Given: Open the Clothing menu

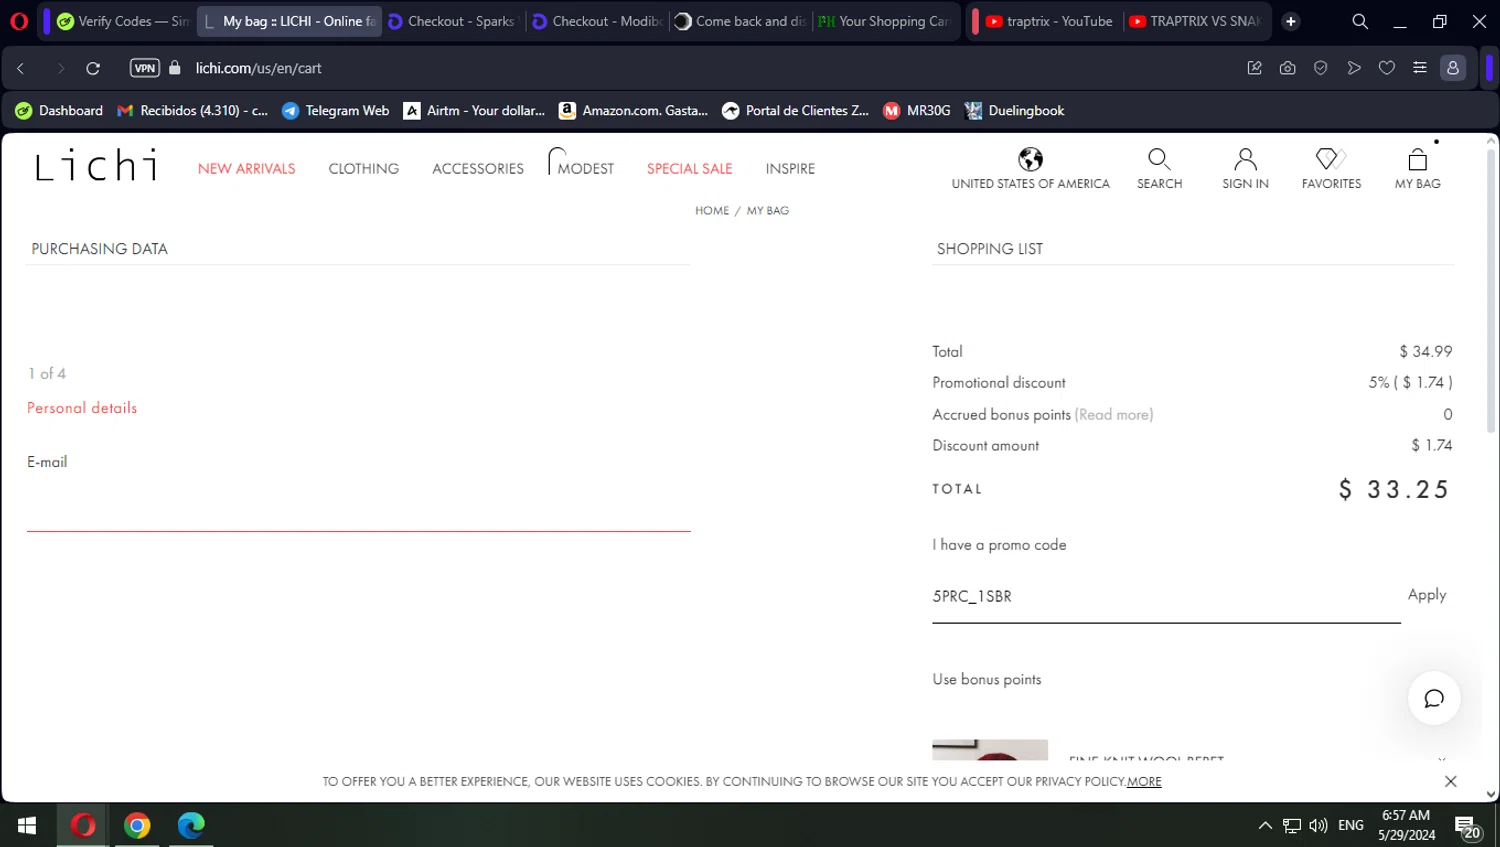Looking at the screenshot, I should tap(364, 169).
